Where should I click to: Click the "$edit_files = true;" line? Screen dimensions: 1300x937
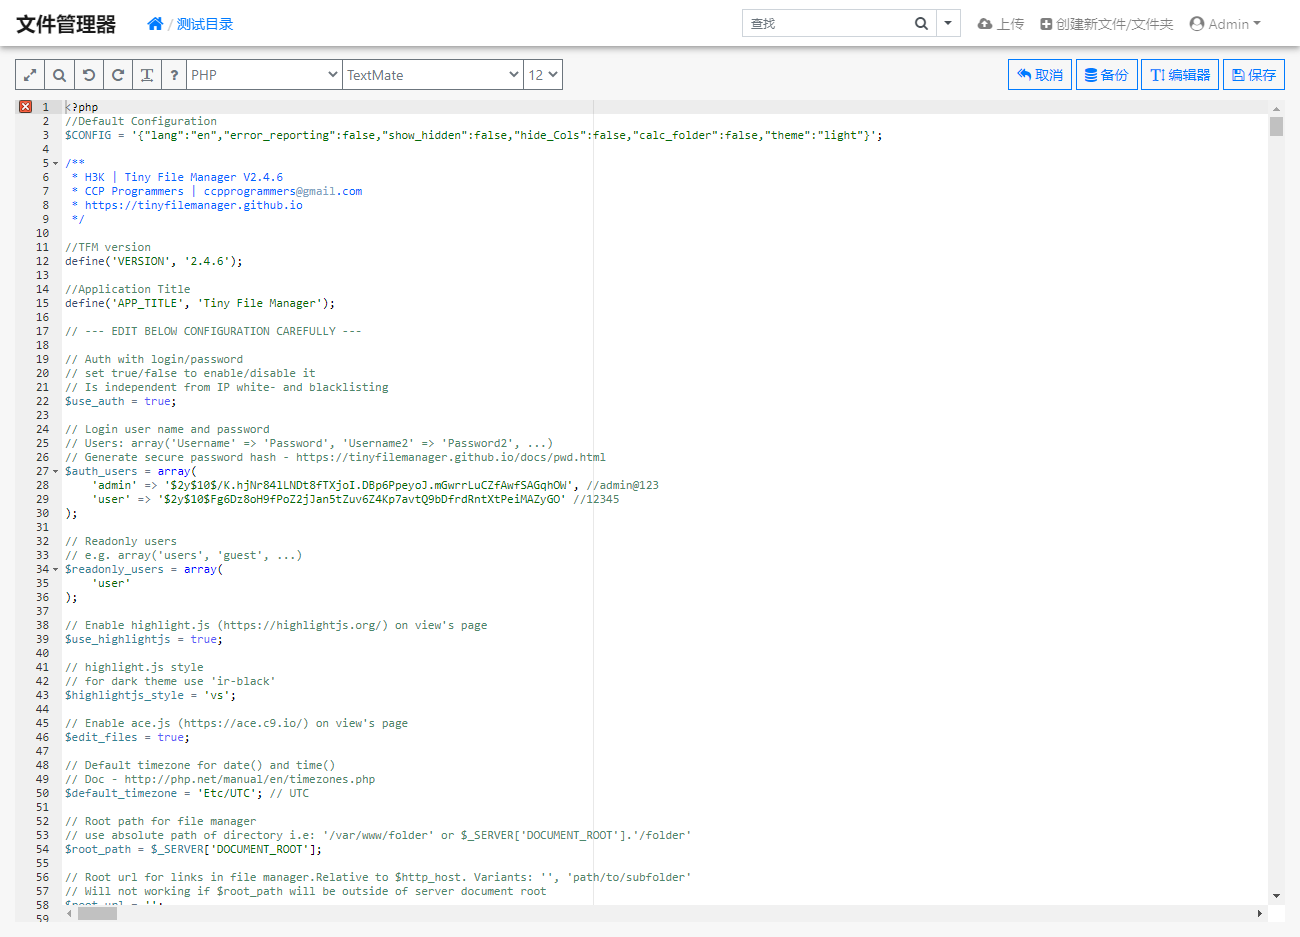[127, 737]
